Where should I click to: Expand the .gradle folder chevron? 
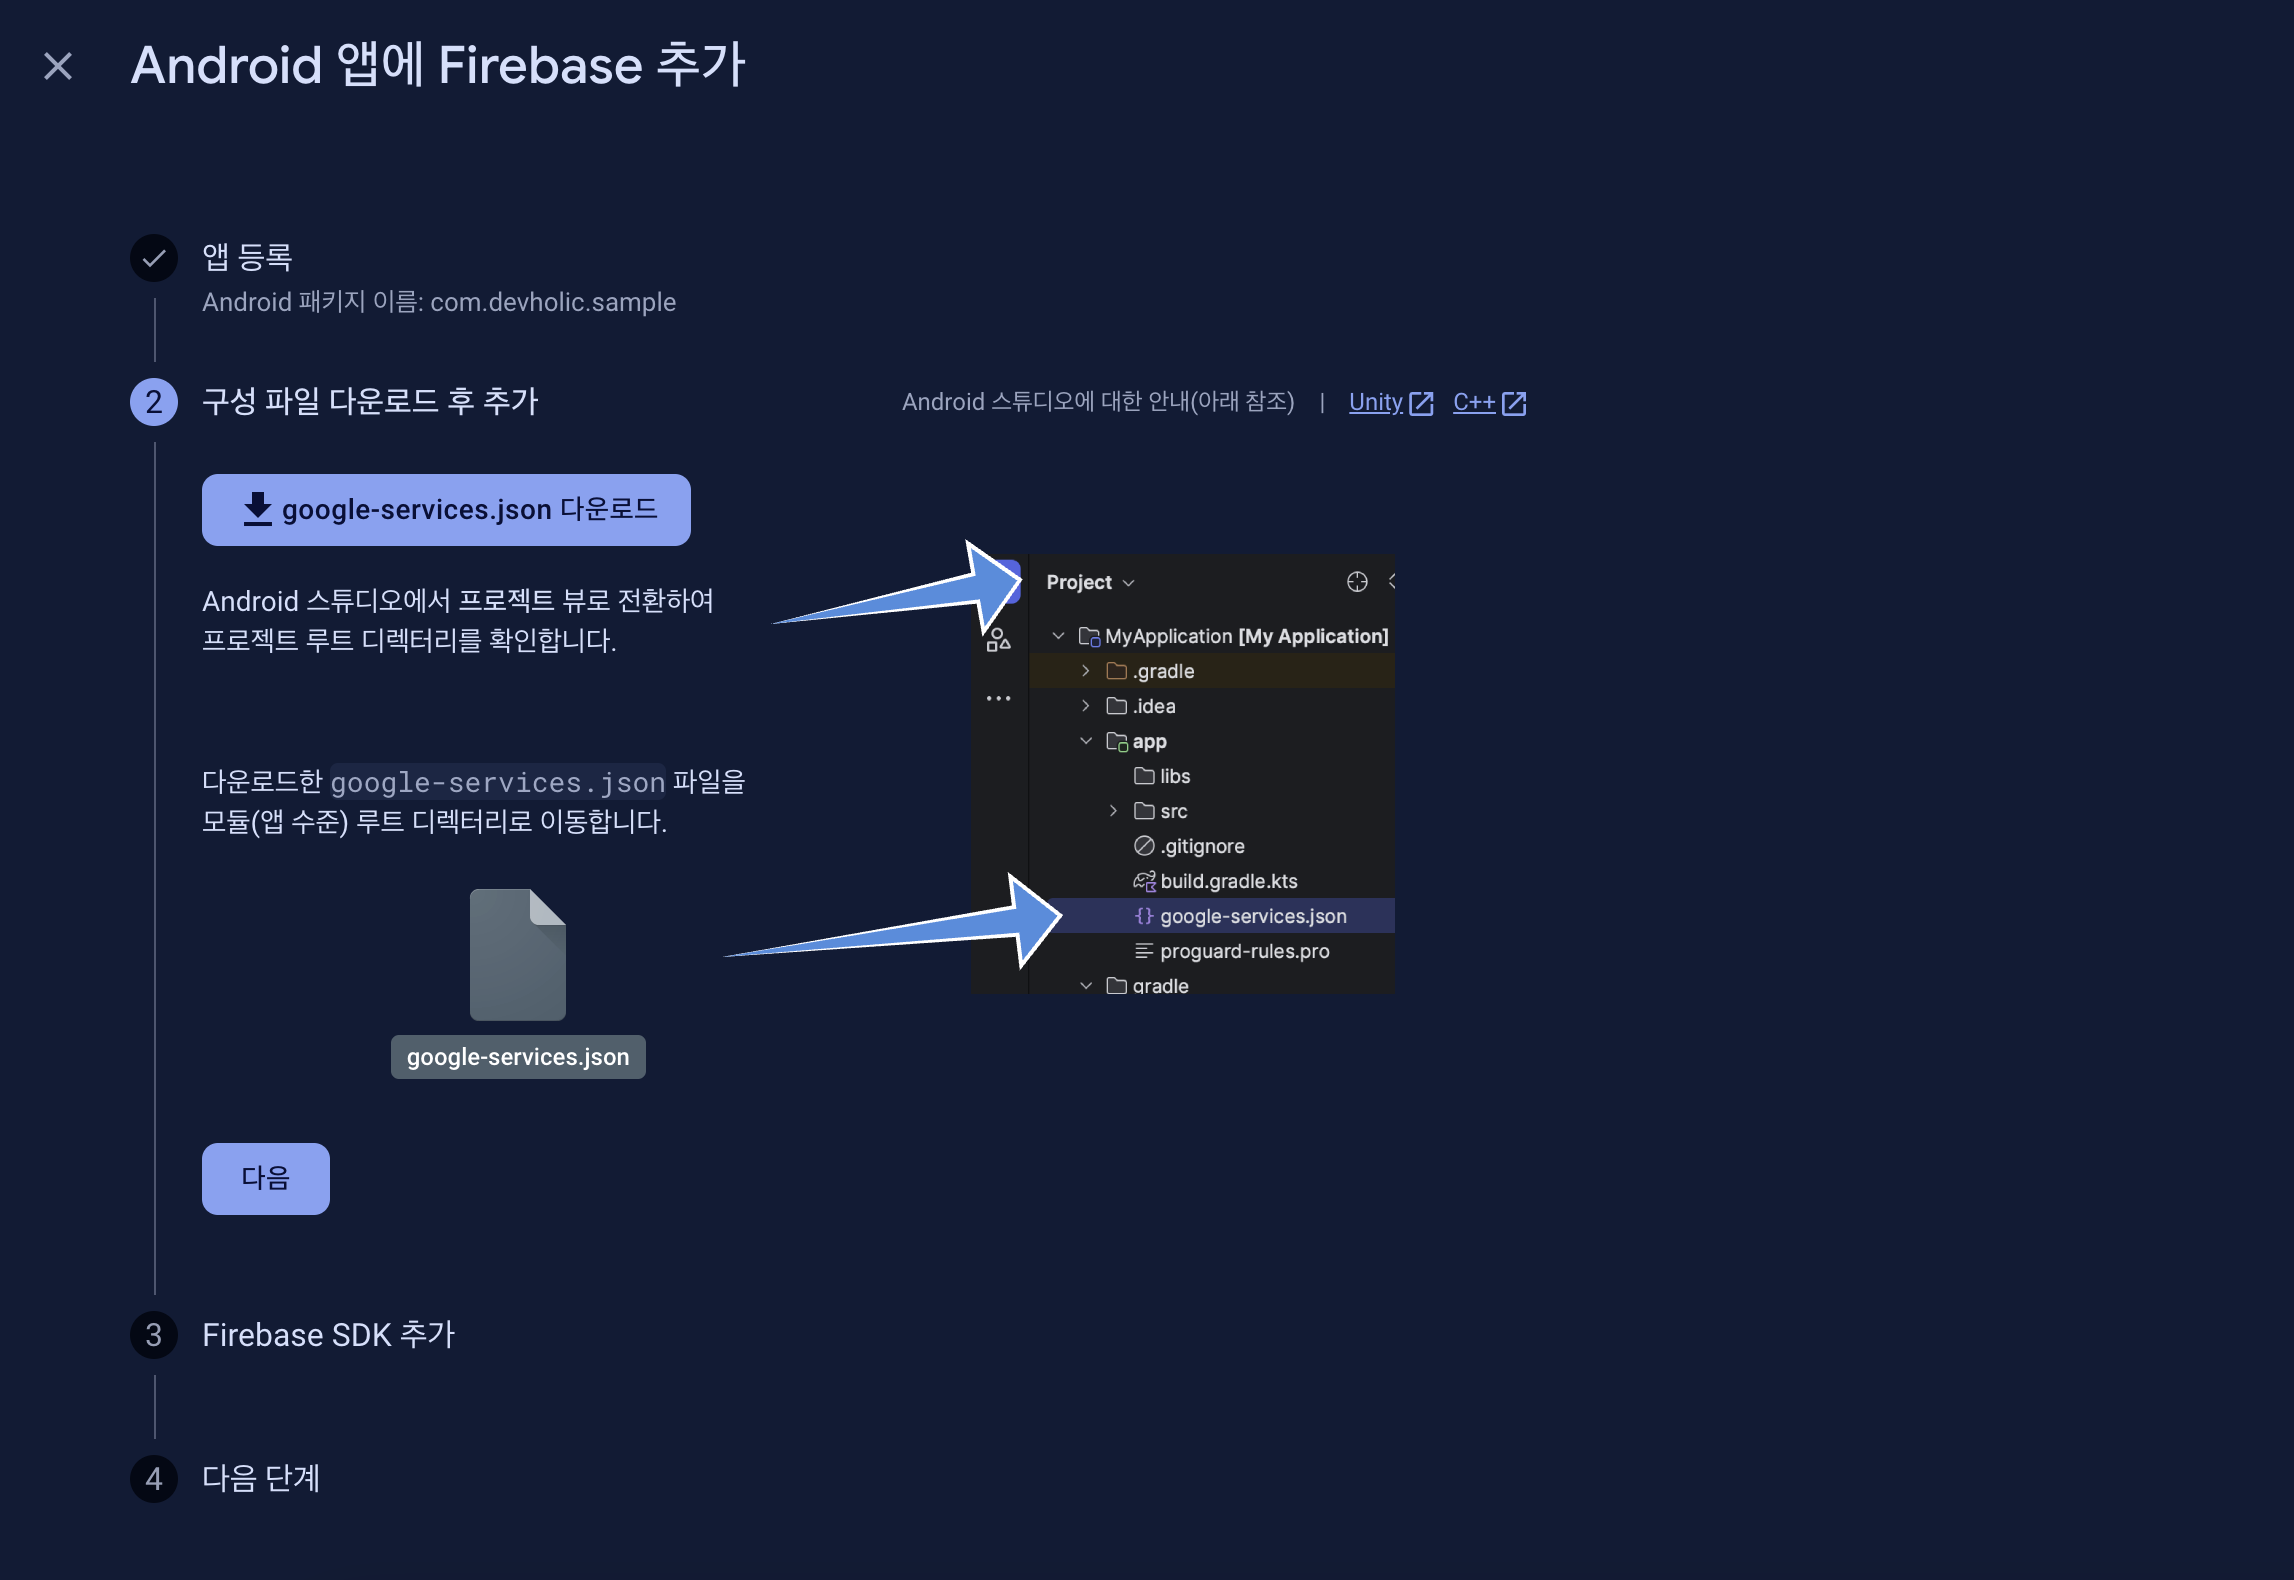coord(1085,671)
